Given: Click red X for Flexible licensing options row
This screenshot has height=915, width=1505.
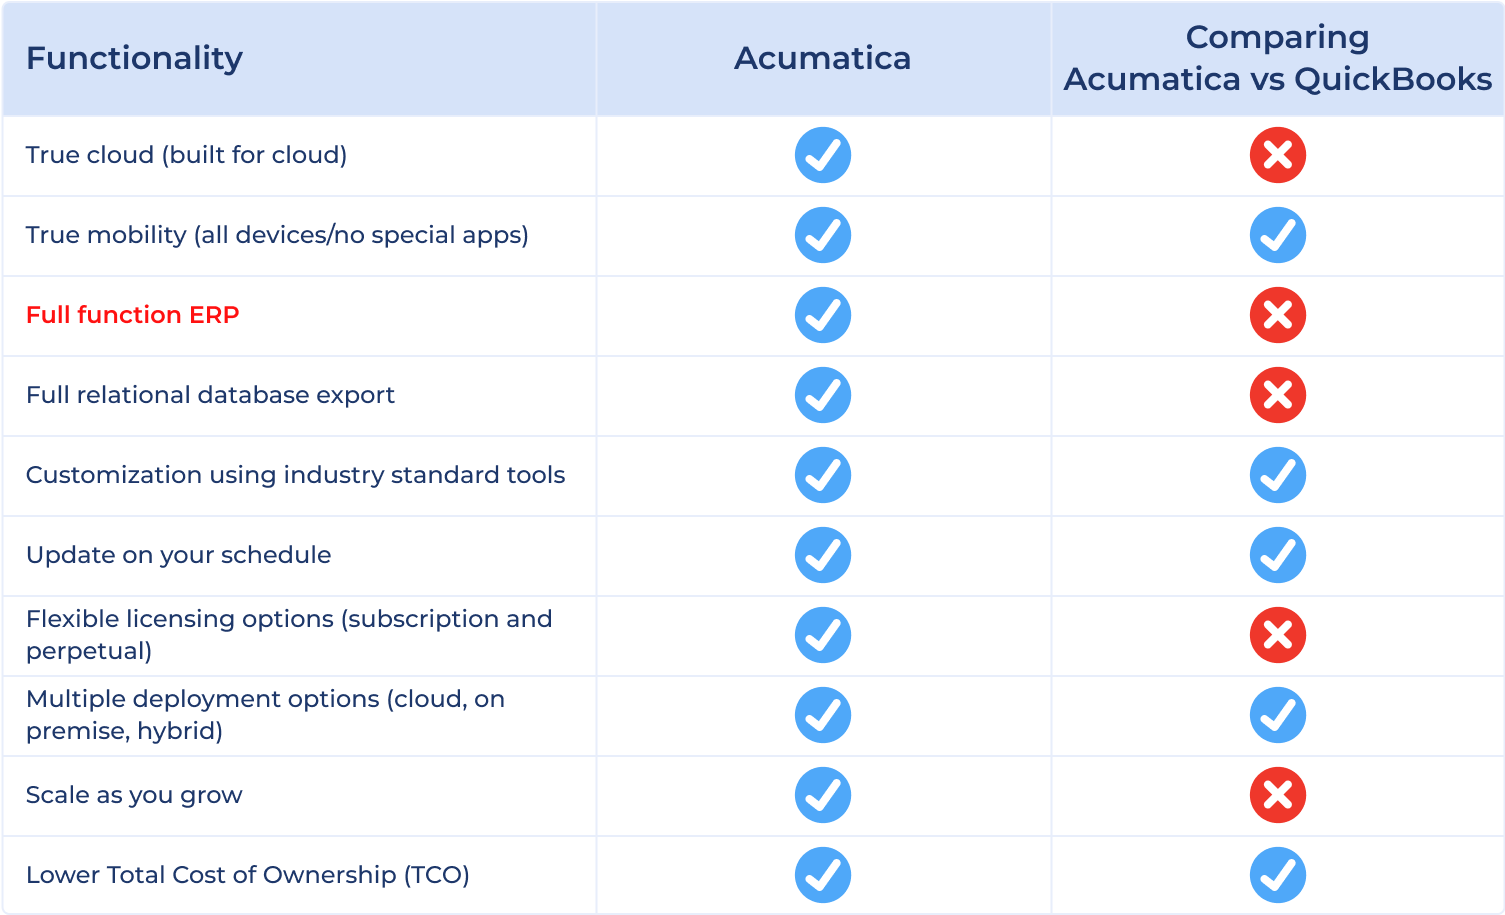Looking at the screenshot, I should (x=1278, y=635).
